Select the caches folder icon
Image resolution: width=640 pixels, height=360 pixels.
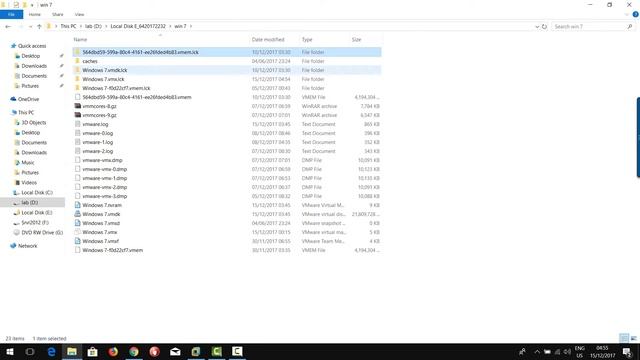[x=78, y=61]
